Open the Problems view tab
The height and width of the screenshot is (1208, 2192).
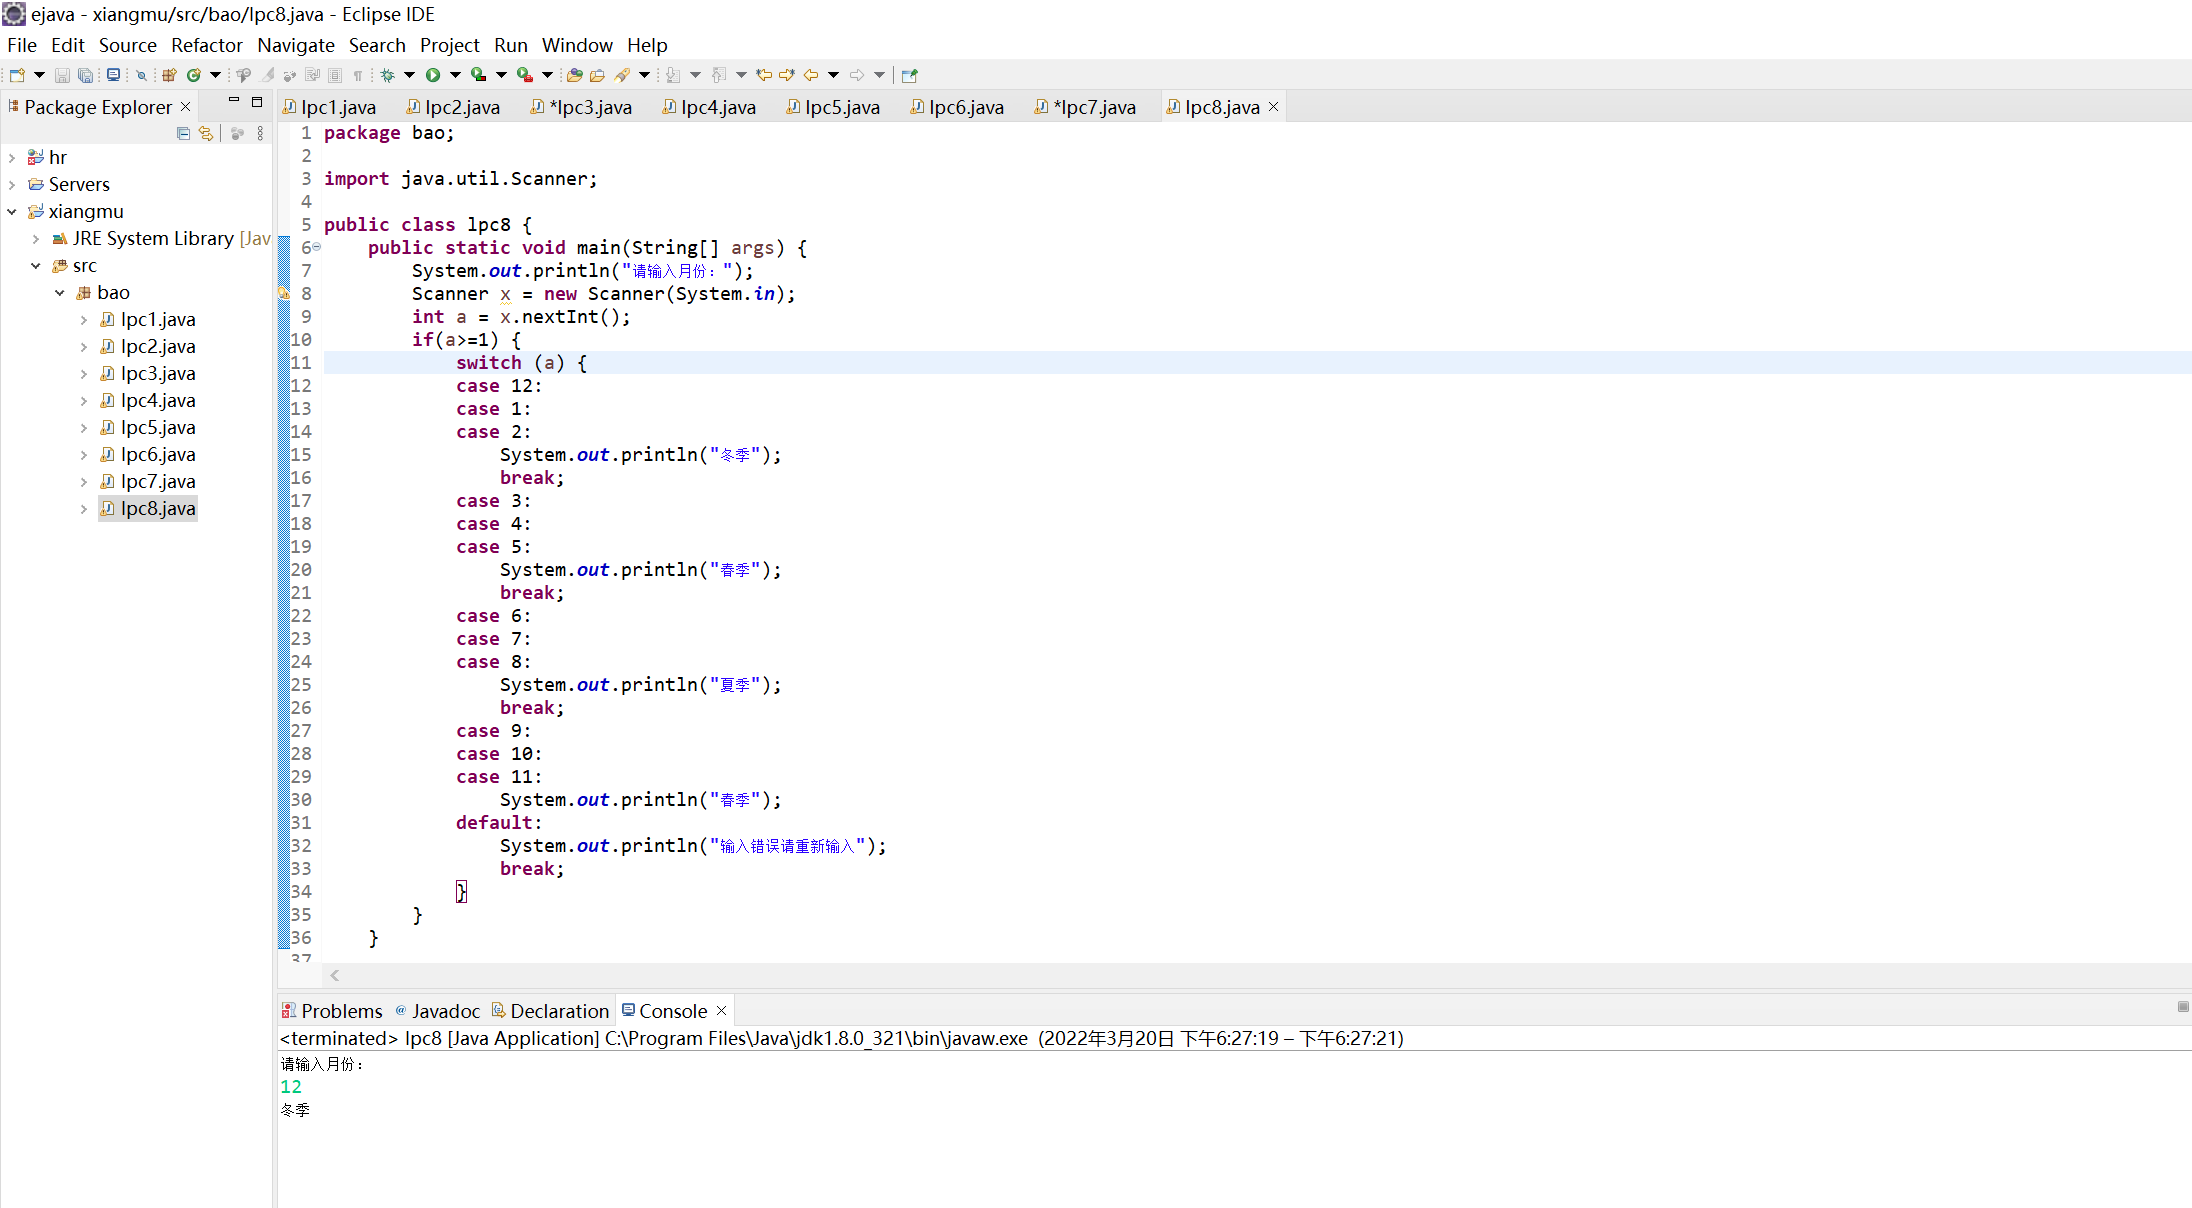340,1011
